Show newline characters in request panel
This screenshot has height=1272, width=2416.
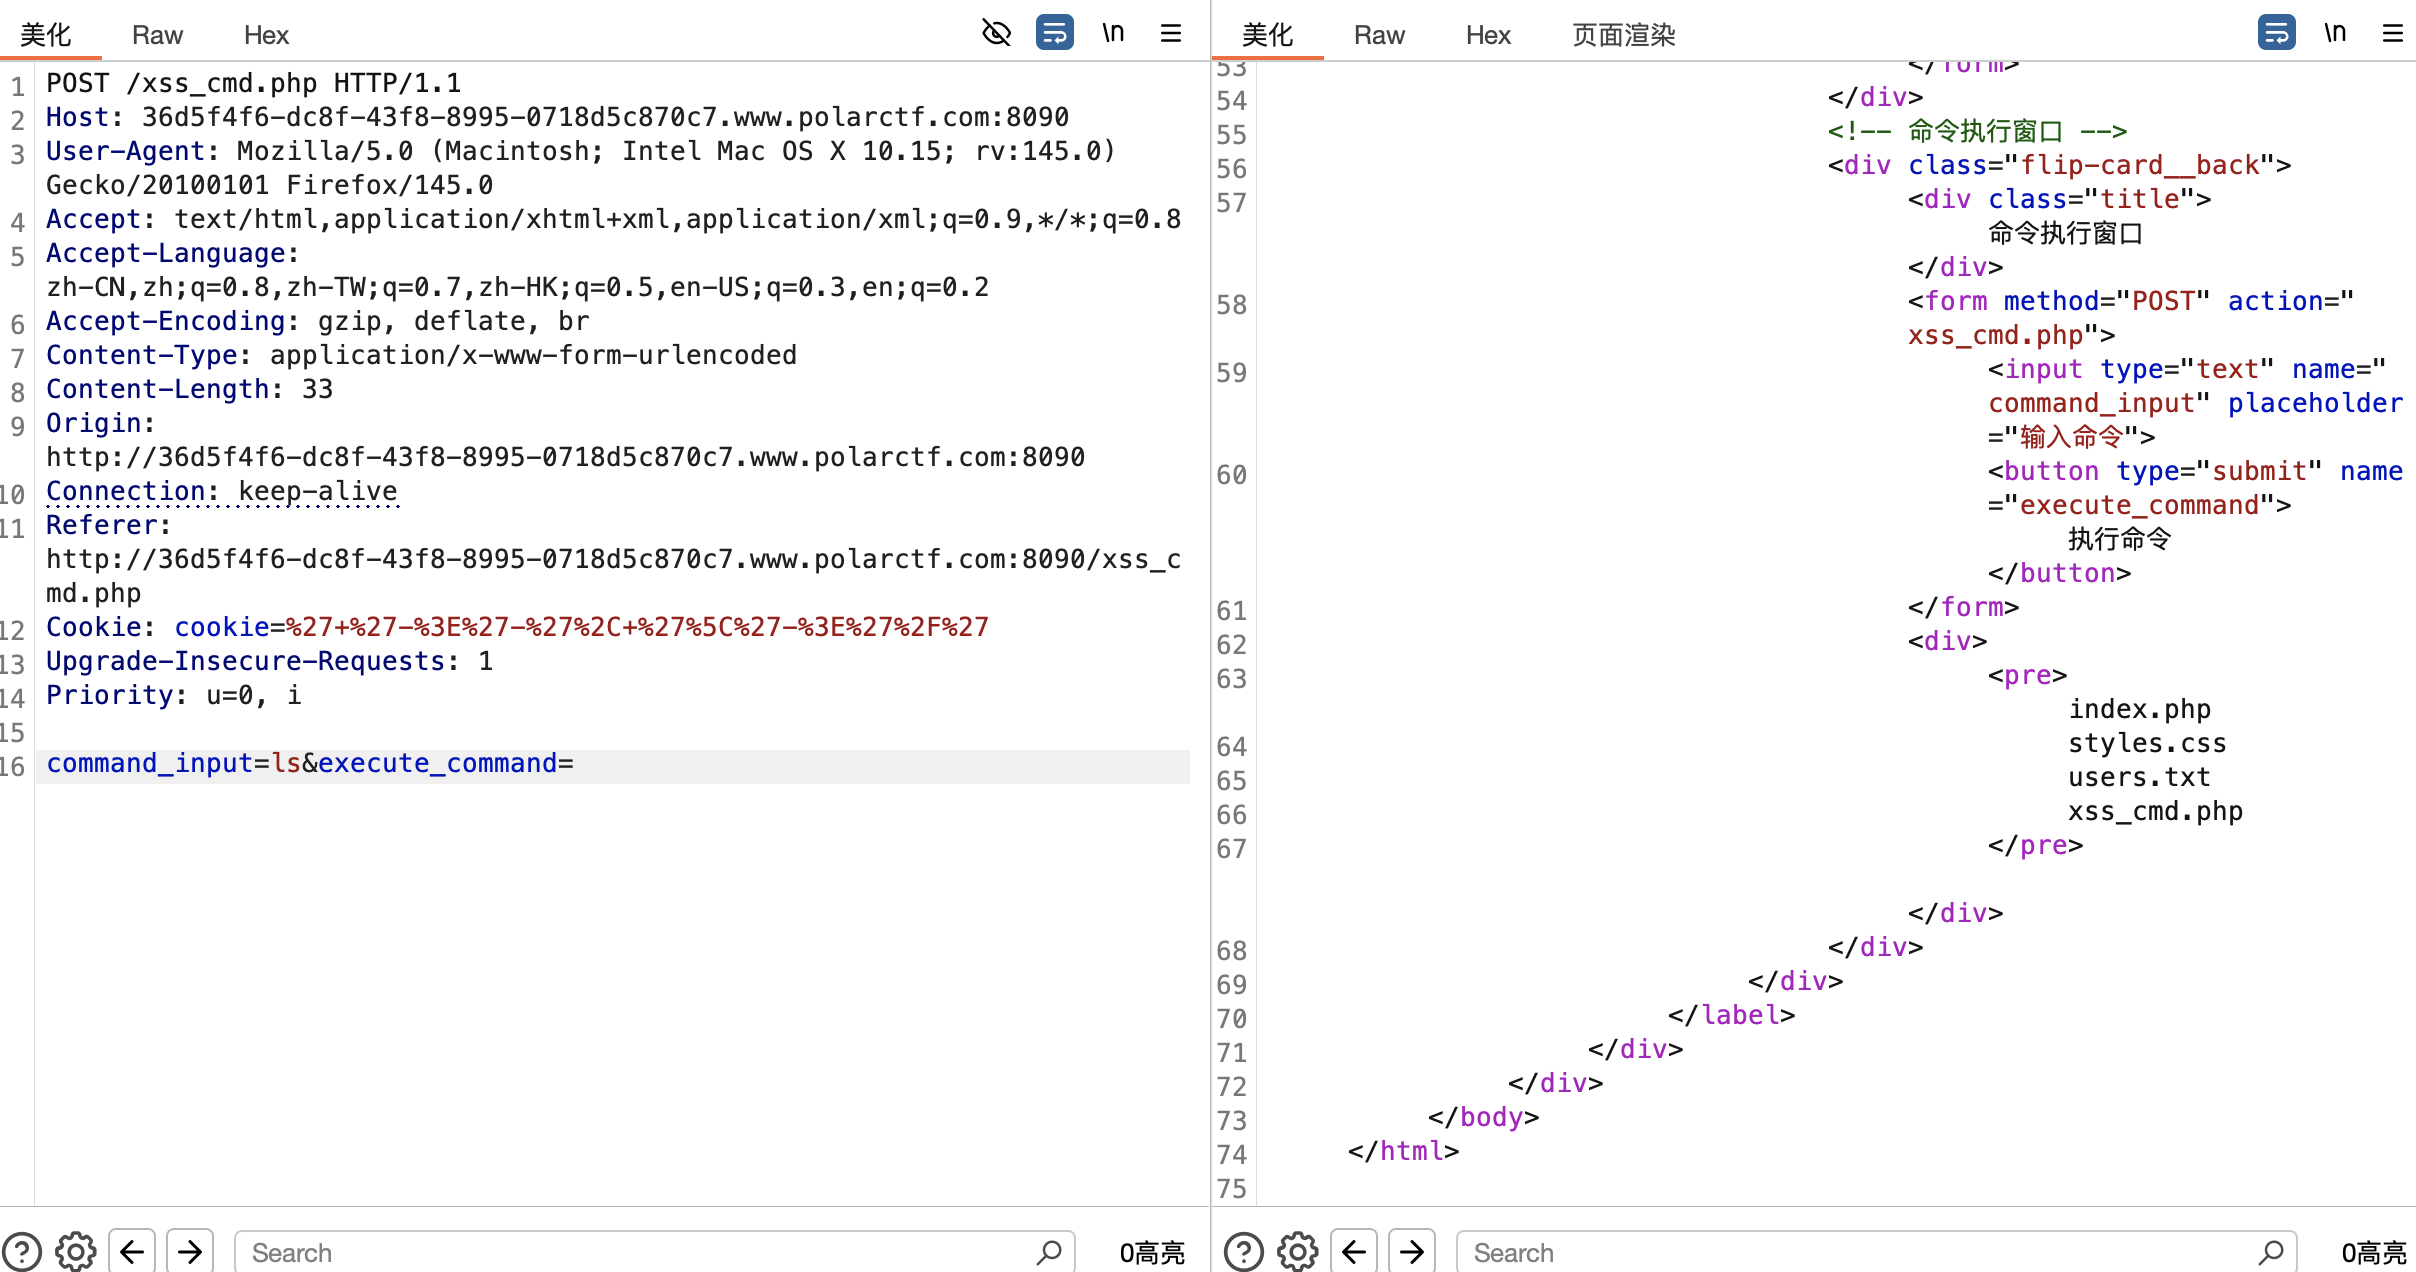(1113, 33)
